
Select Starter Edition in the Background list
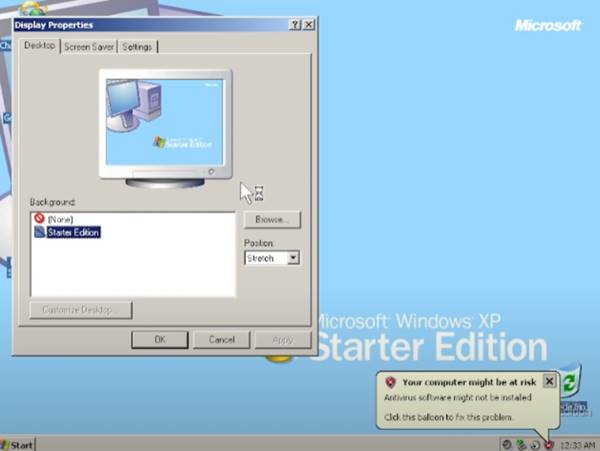click(73, 232)
